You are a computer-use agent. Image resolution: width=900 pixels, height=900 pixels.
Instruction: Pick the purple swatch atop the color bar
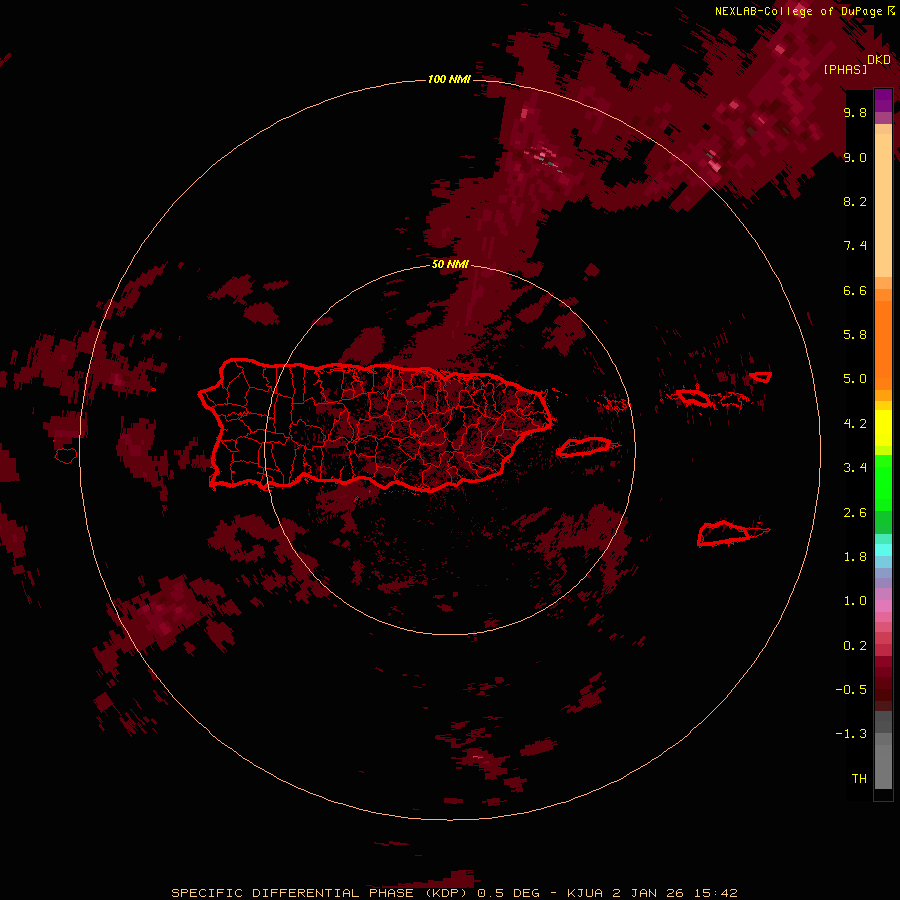point(883,100)
